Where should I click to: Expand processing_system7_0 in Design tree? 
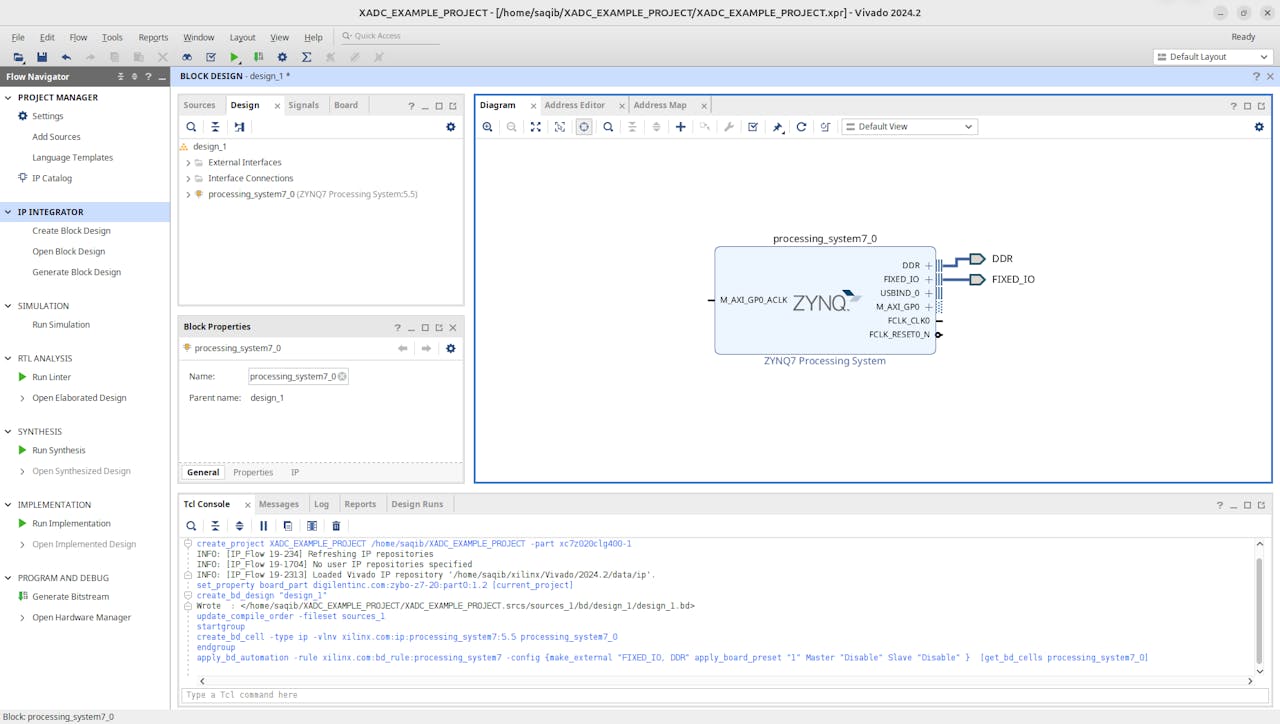(188, 195)
